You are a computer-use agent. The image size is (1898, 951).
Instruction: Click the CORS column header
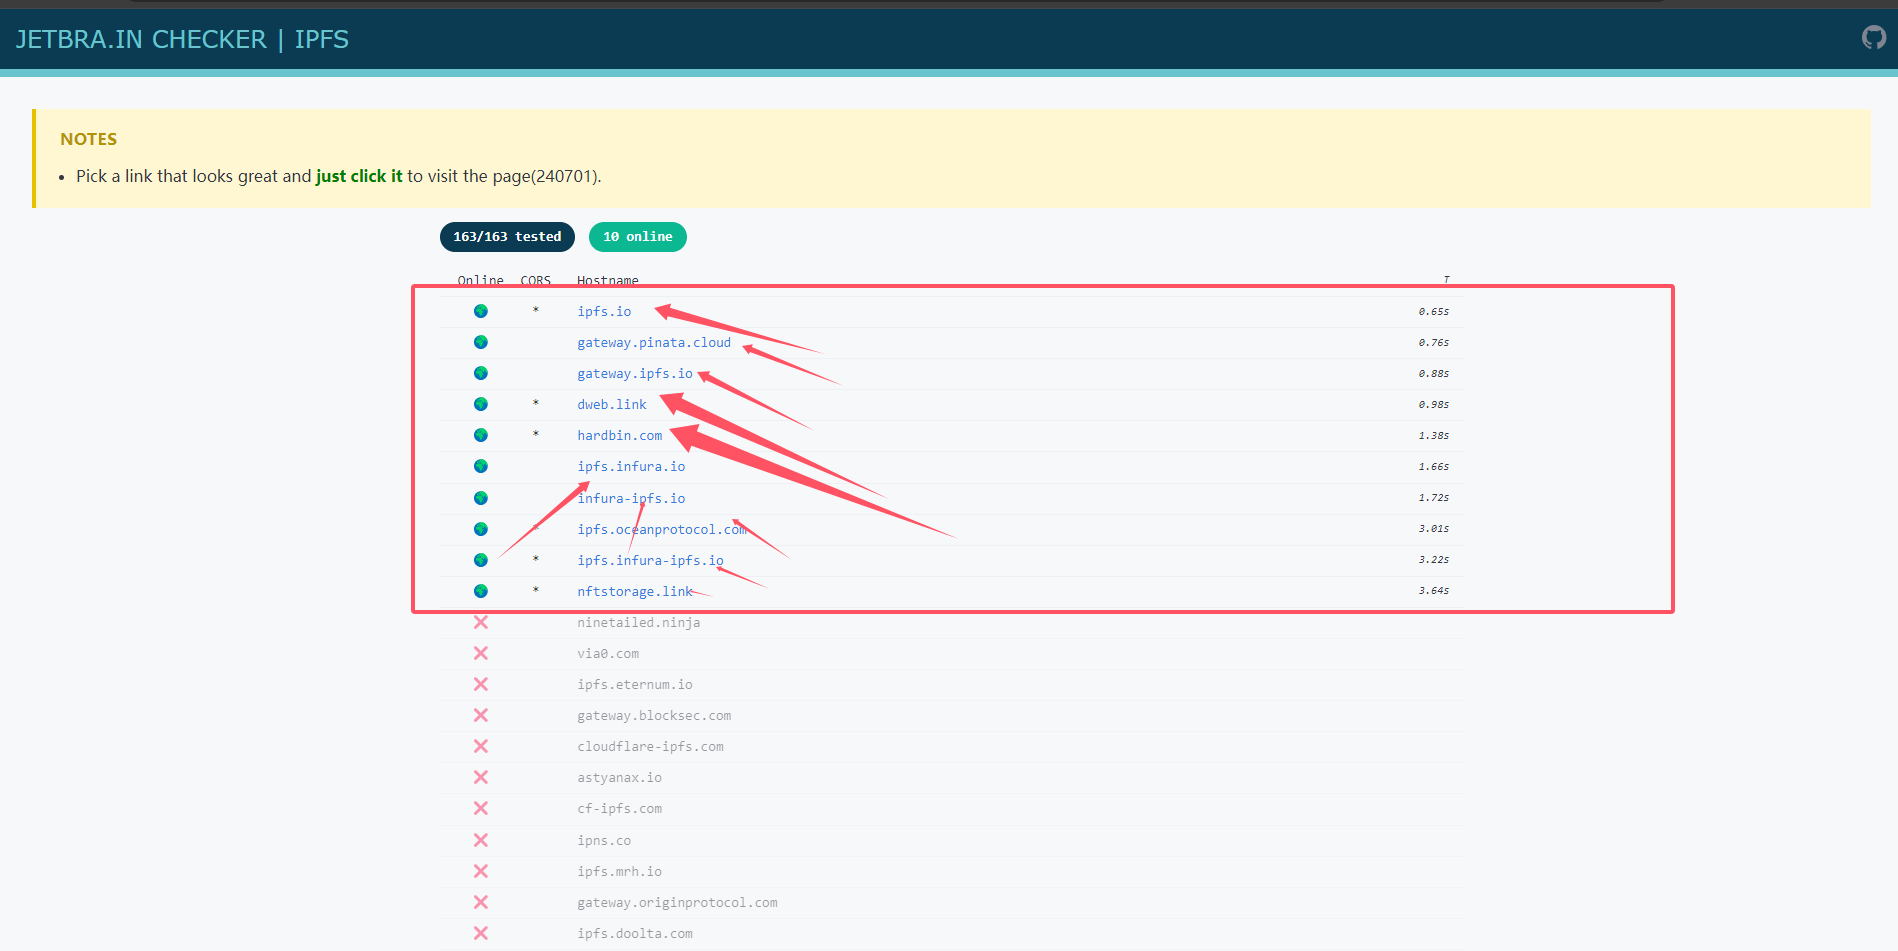pos(536,280)
